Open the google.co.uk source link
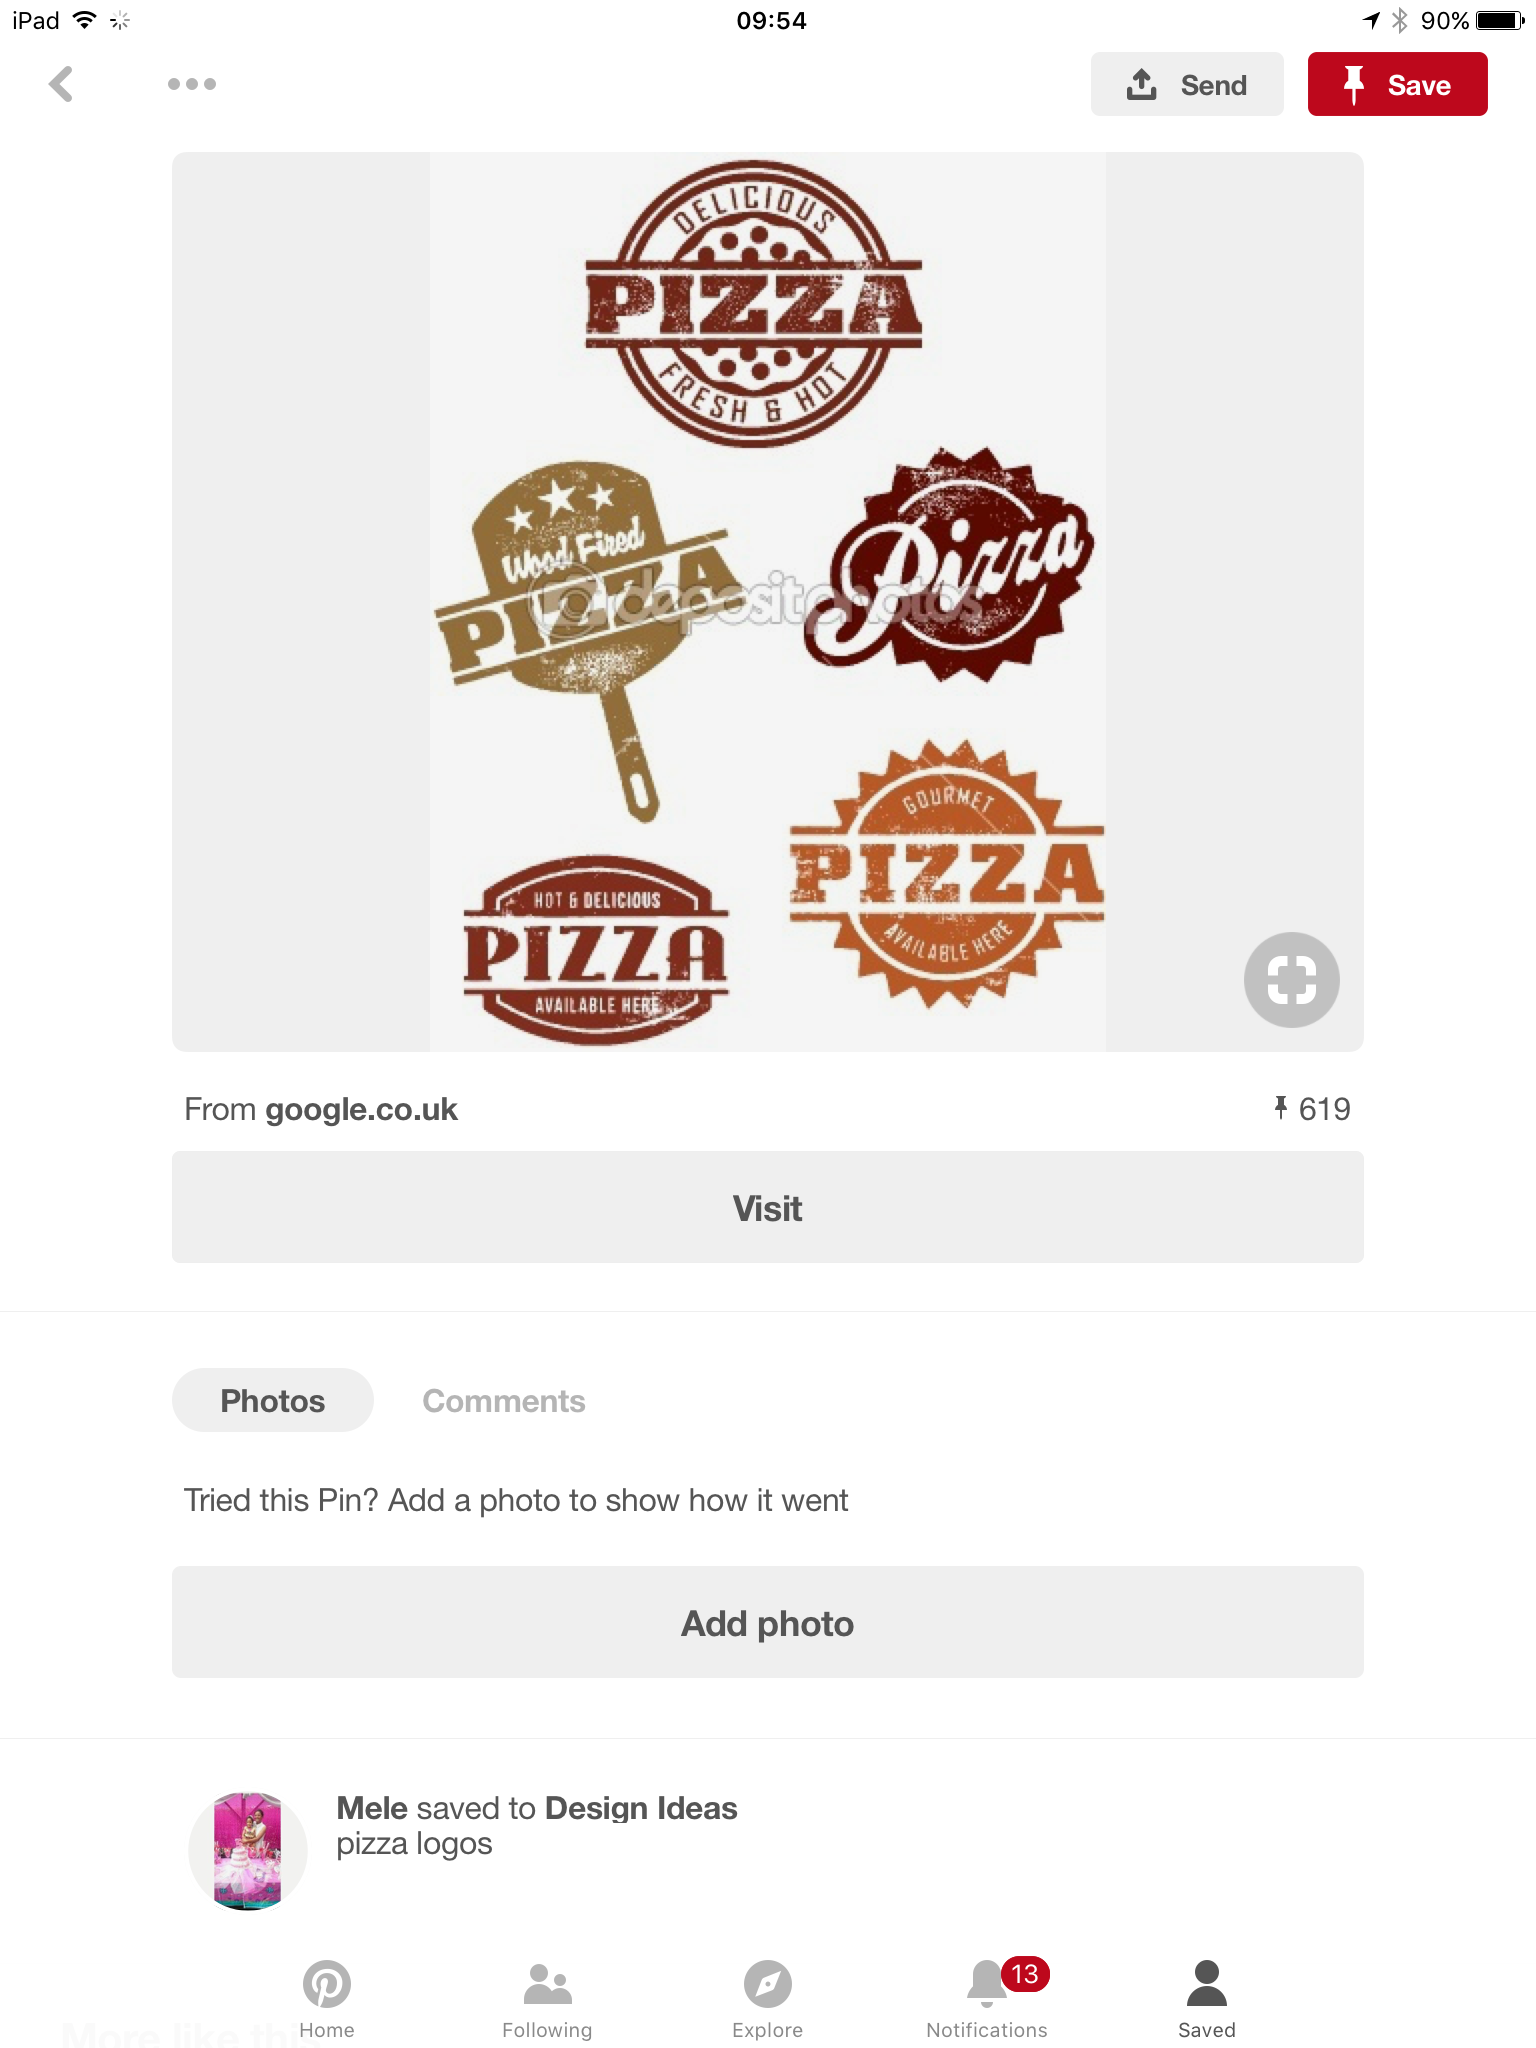This screenshot has height=2048, width=1536. pyautogui.click(x=361, y=1110)
